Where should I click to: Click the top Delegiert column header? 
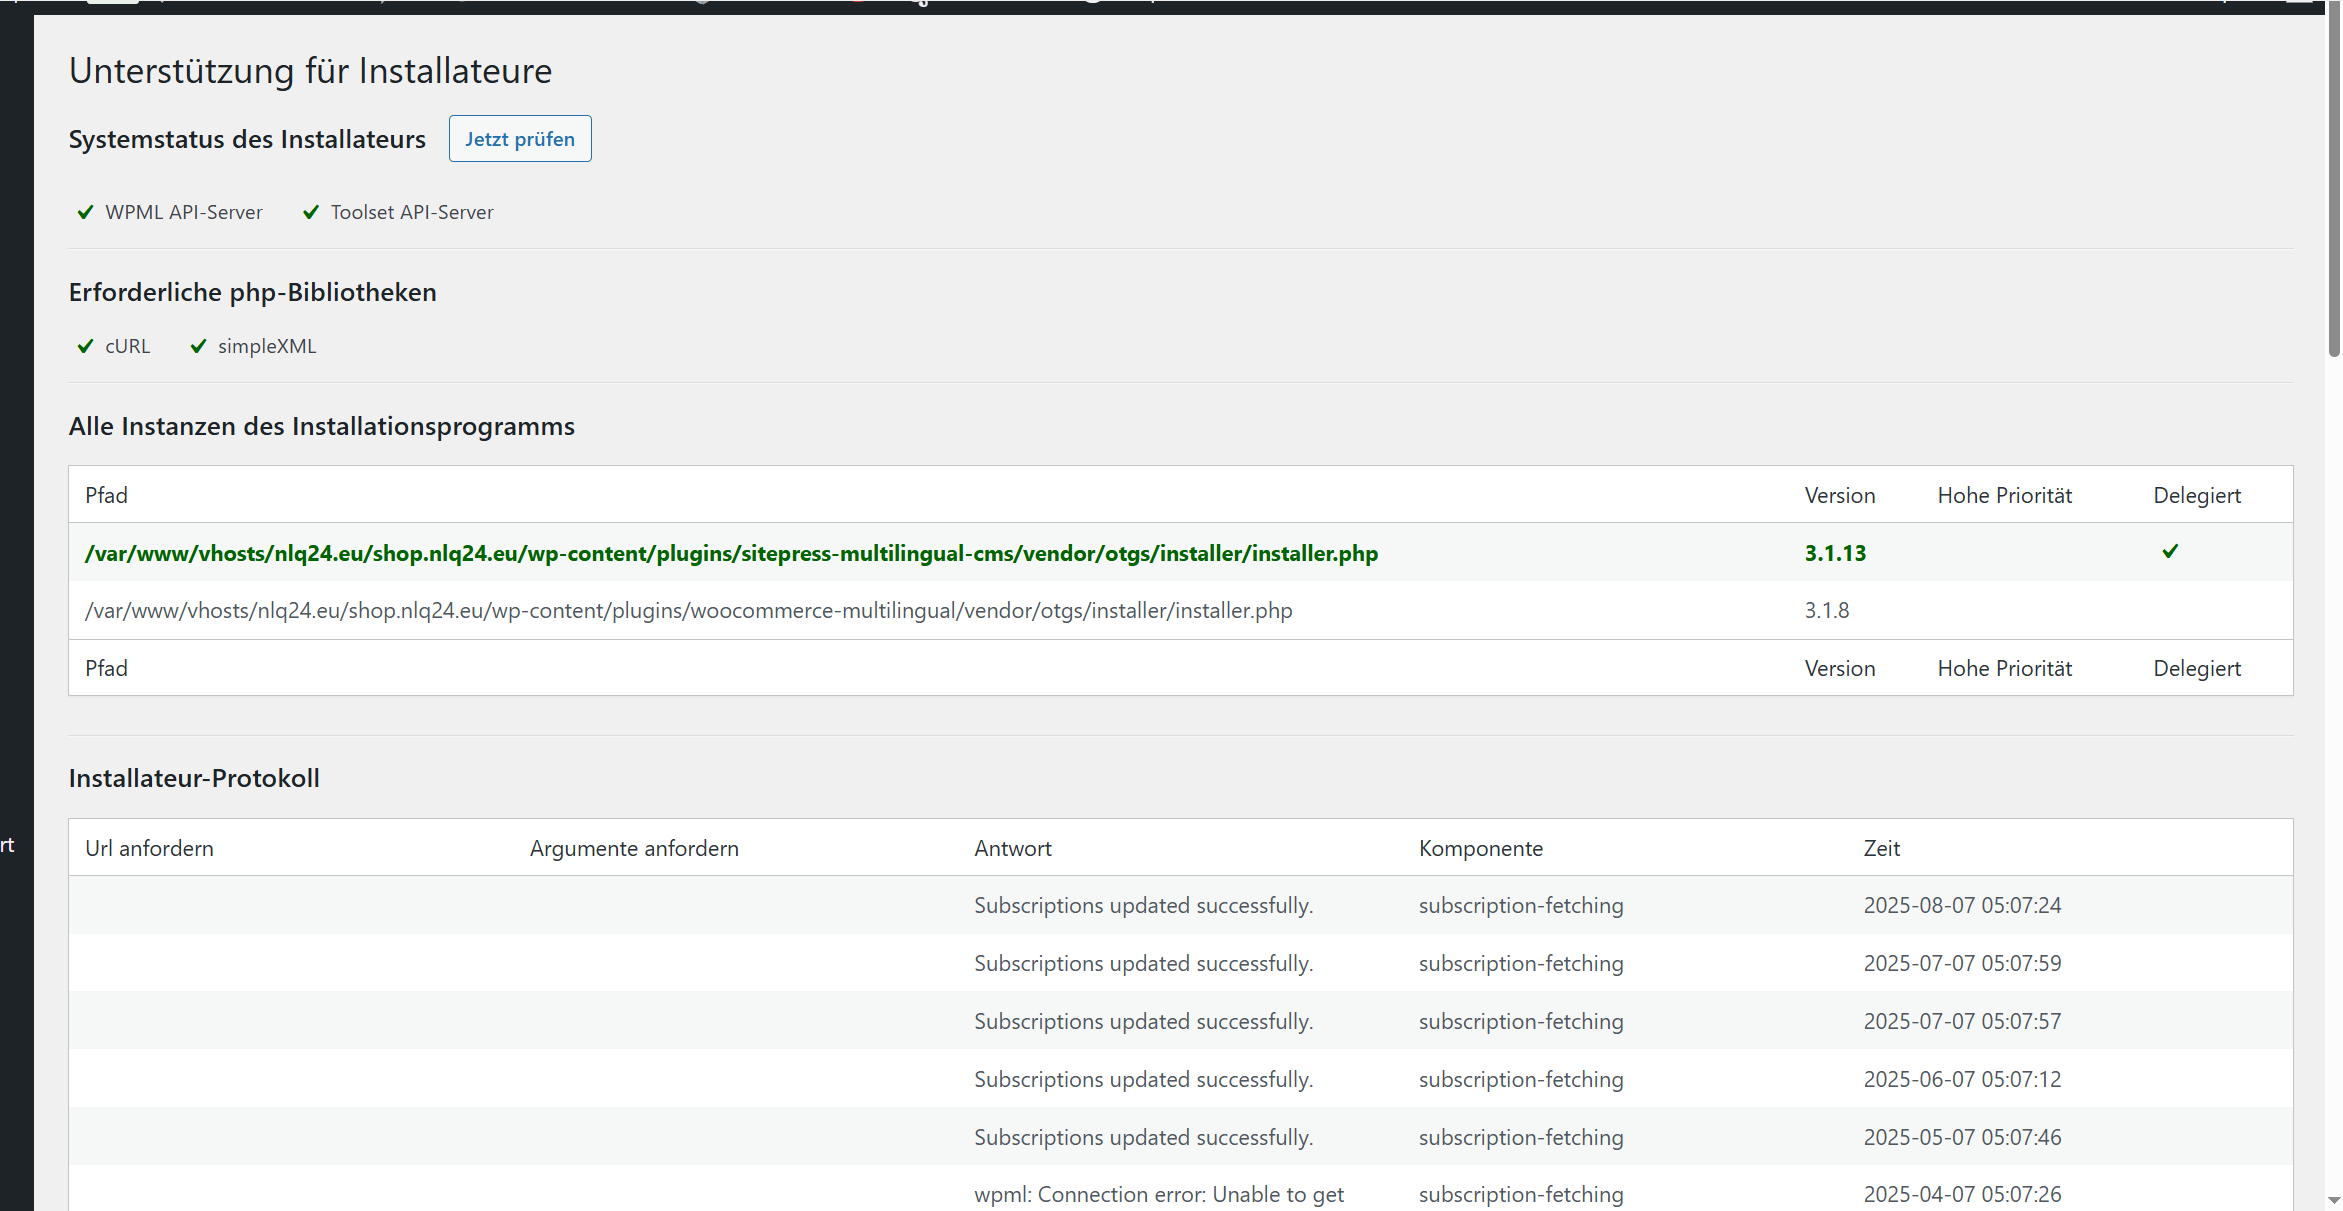click(2197, 495)
